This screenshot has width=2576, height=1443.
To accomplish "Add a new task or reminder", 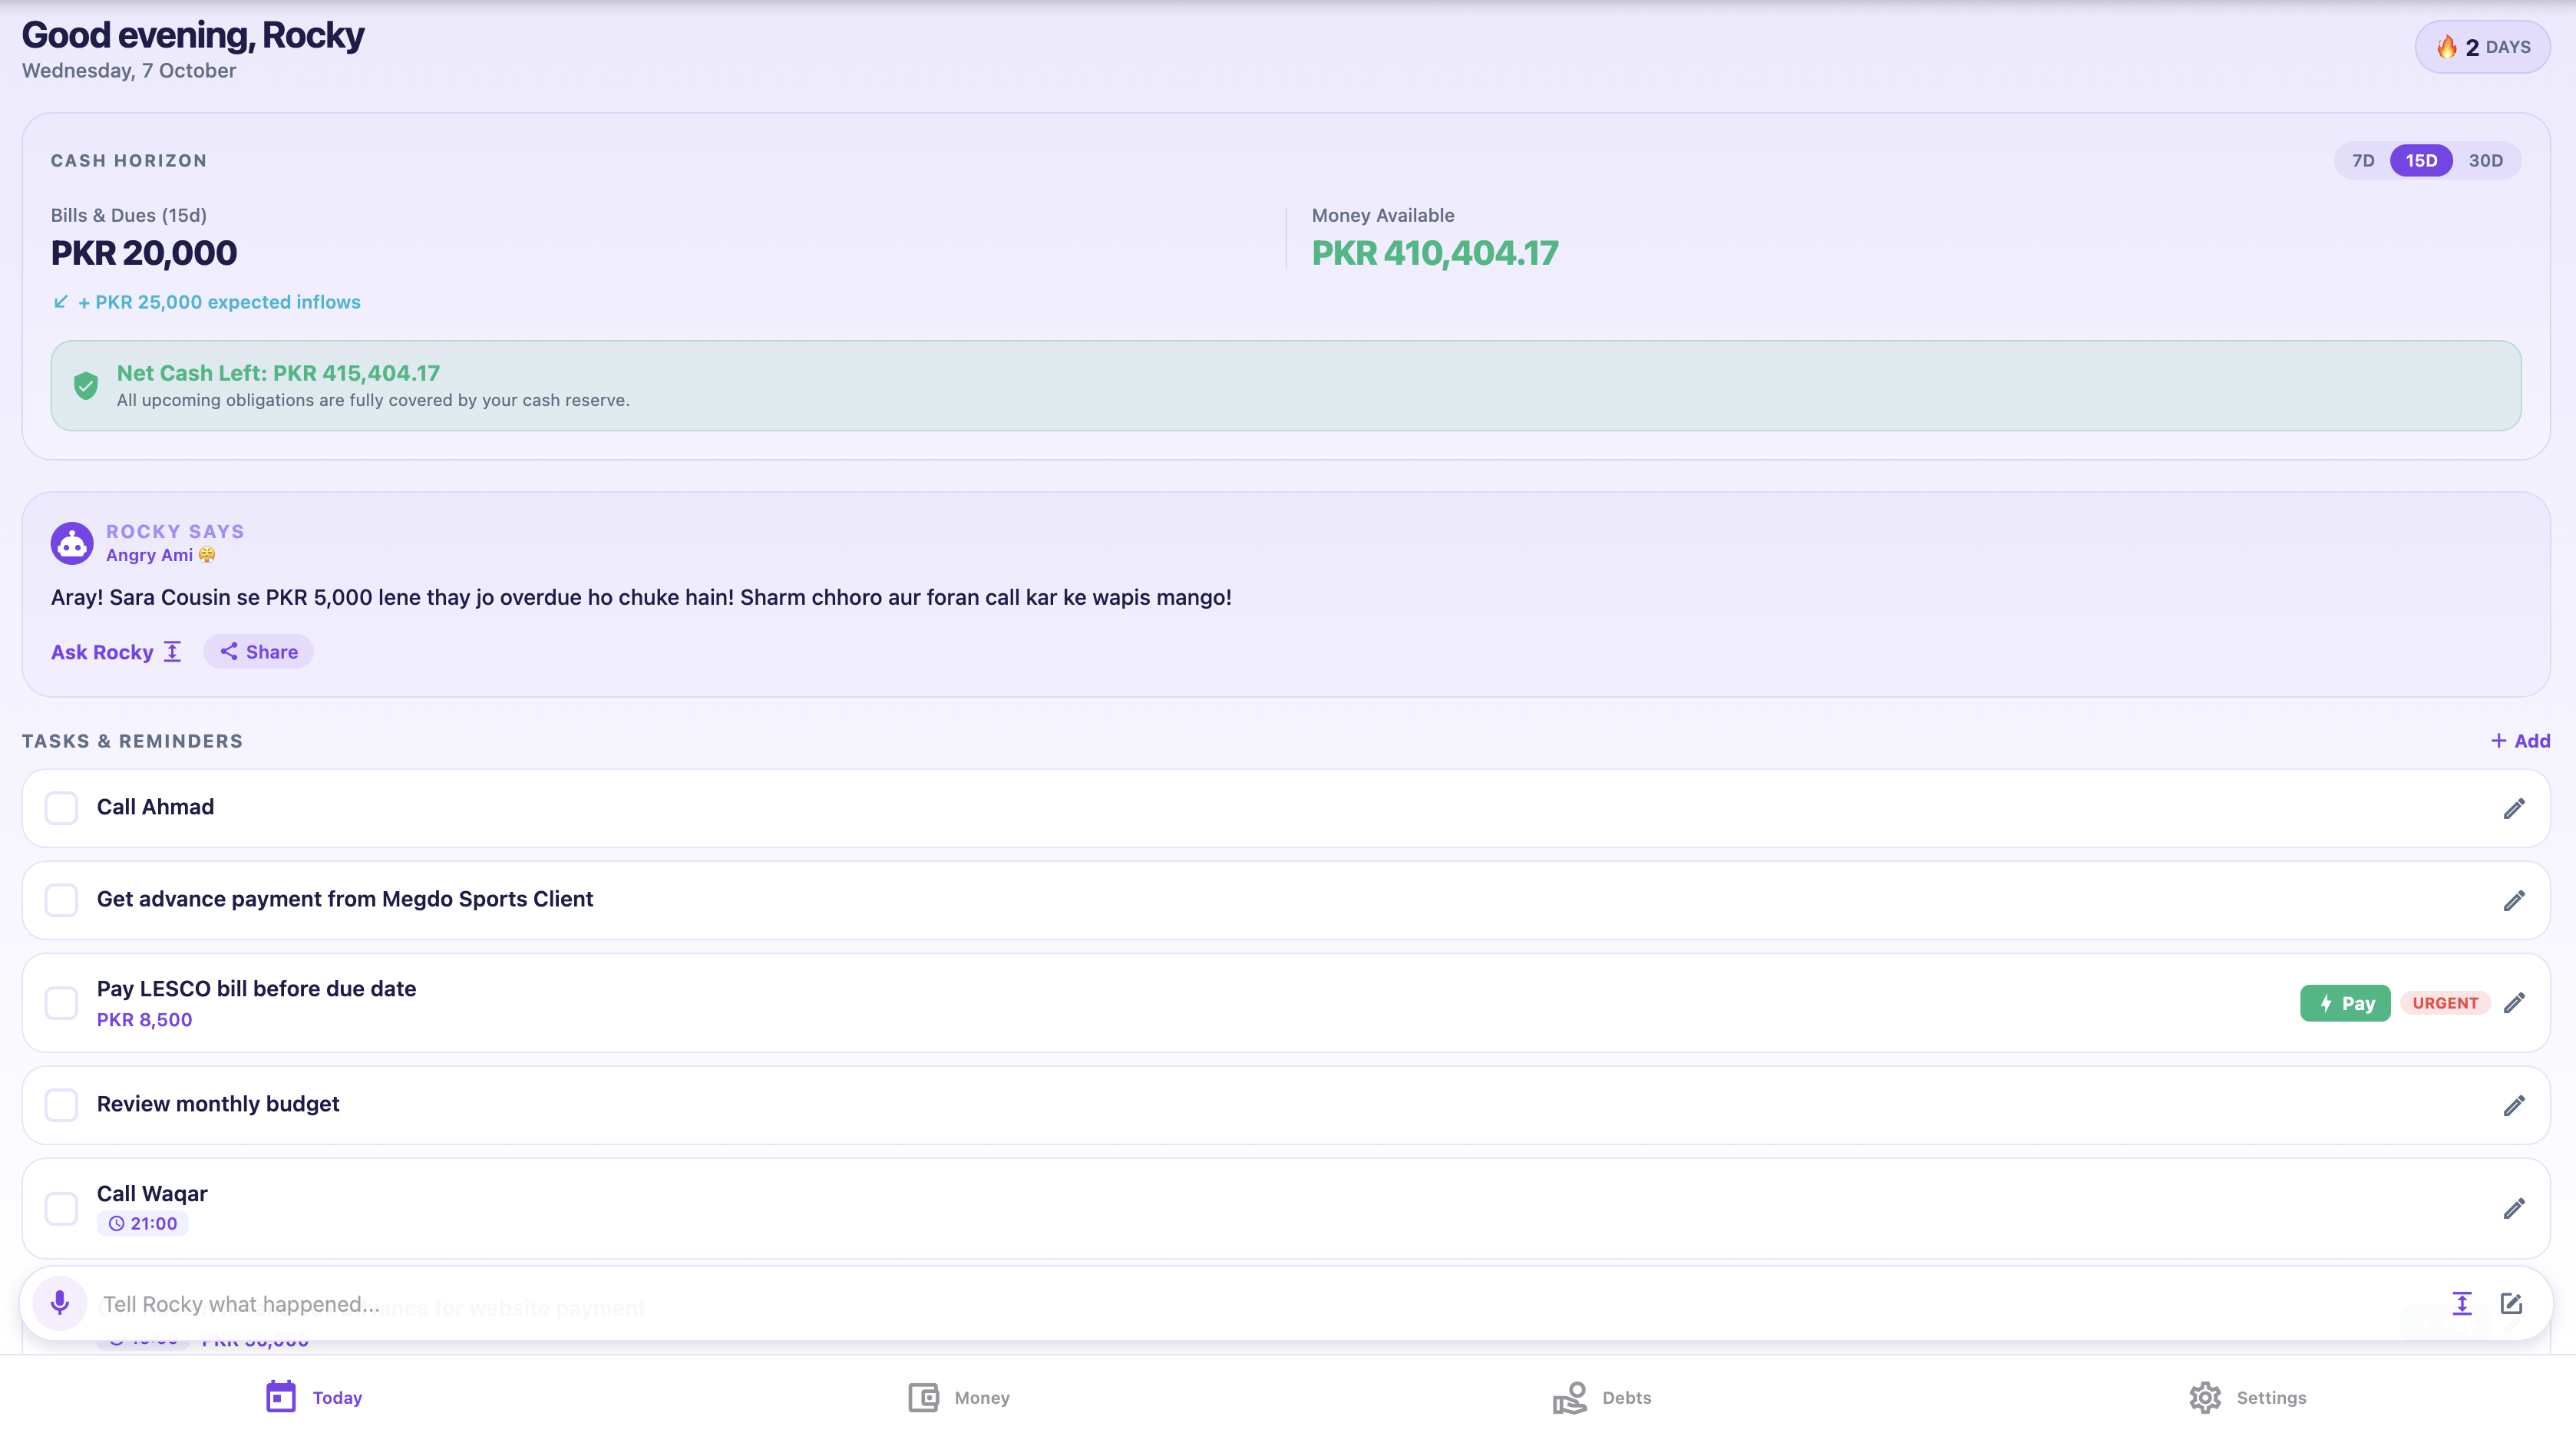I will click(x=2520, y=741).
